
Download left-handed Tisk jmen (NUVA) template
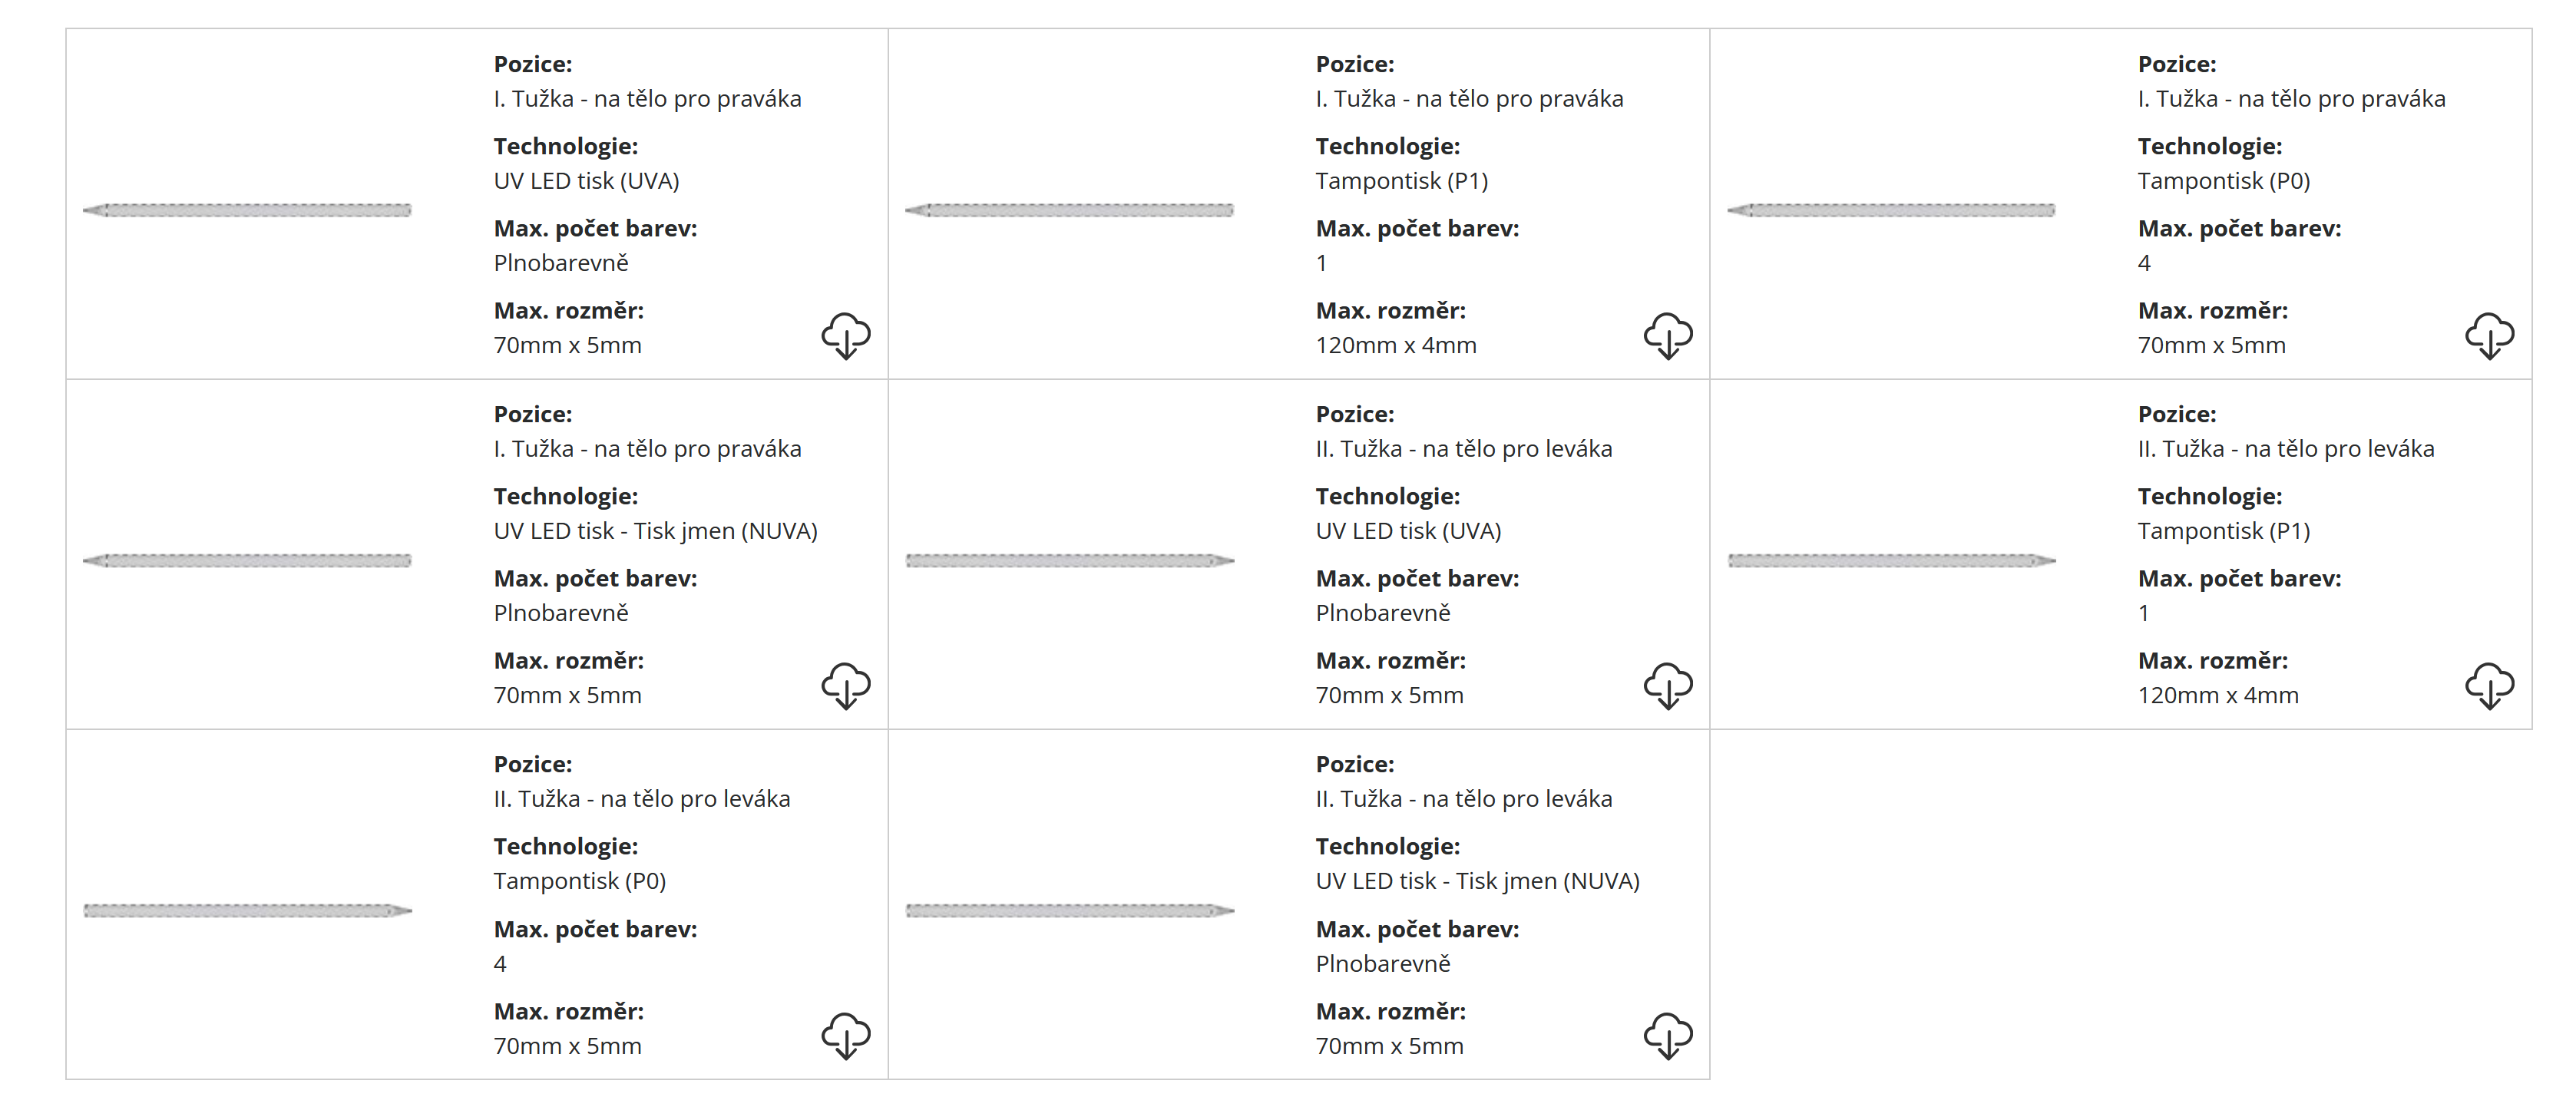[x=1667, y=1035]
